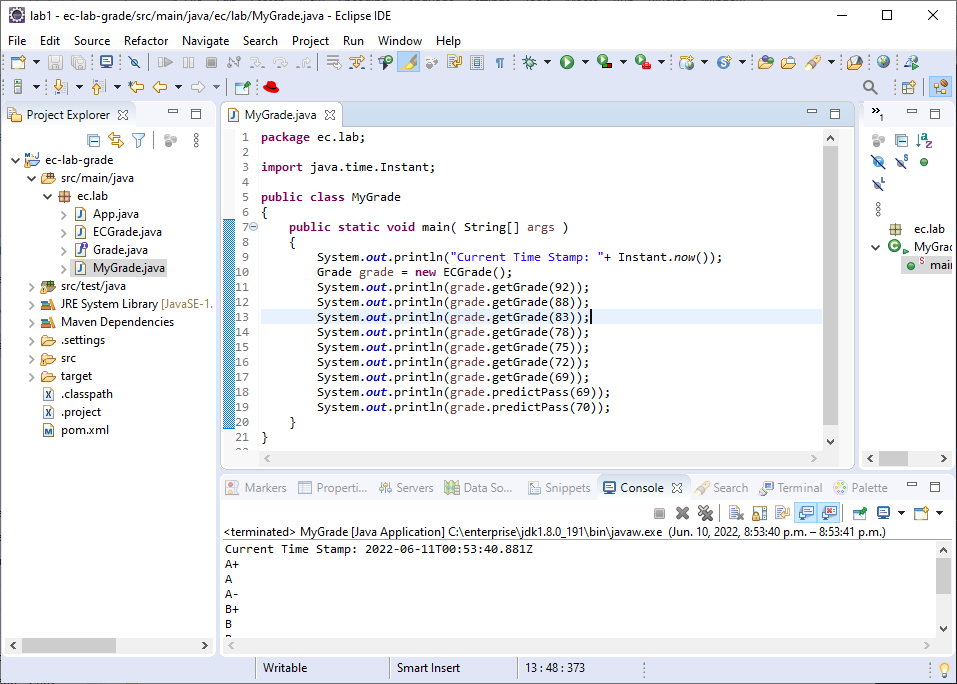Image resolution: width=957 pixels, height=684 pixels.
Task: Expand the target folder
Action: click(32, 377)
